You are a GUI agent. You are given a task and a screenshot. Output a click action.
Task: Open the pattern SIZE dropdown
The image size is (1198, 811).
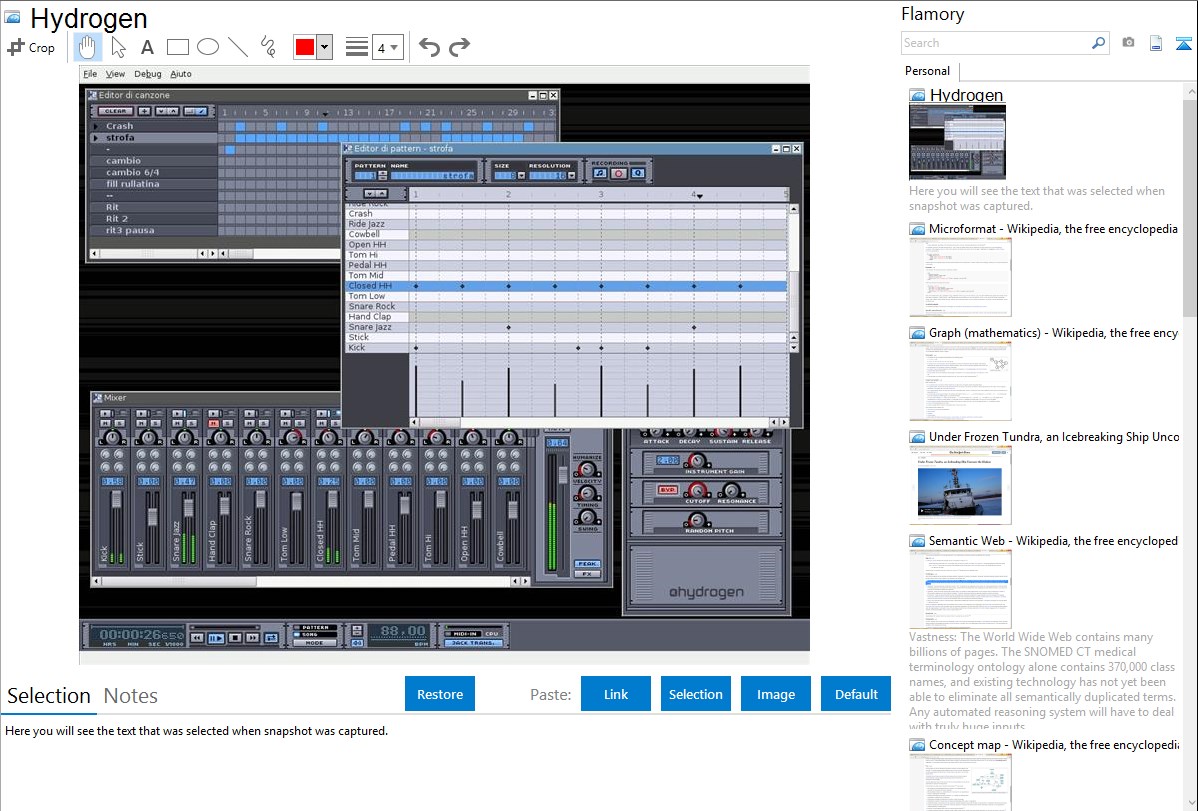tap(521, 175)
